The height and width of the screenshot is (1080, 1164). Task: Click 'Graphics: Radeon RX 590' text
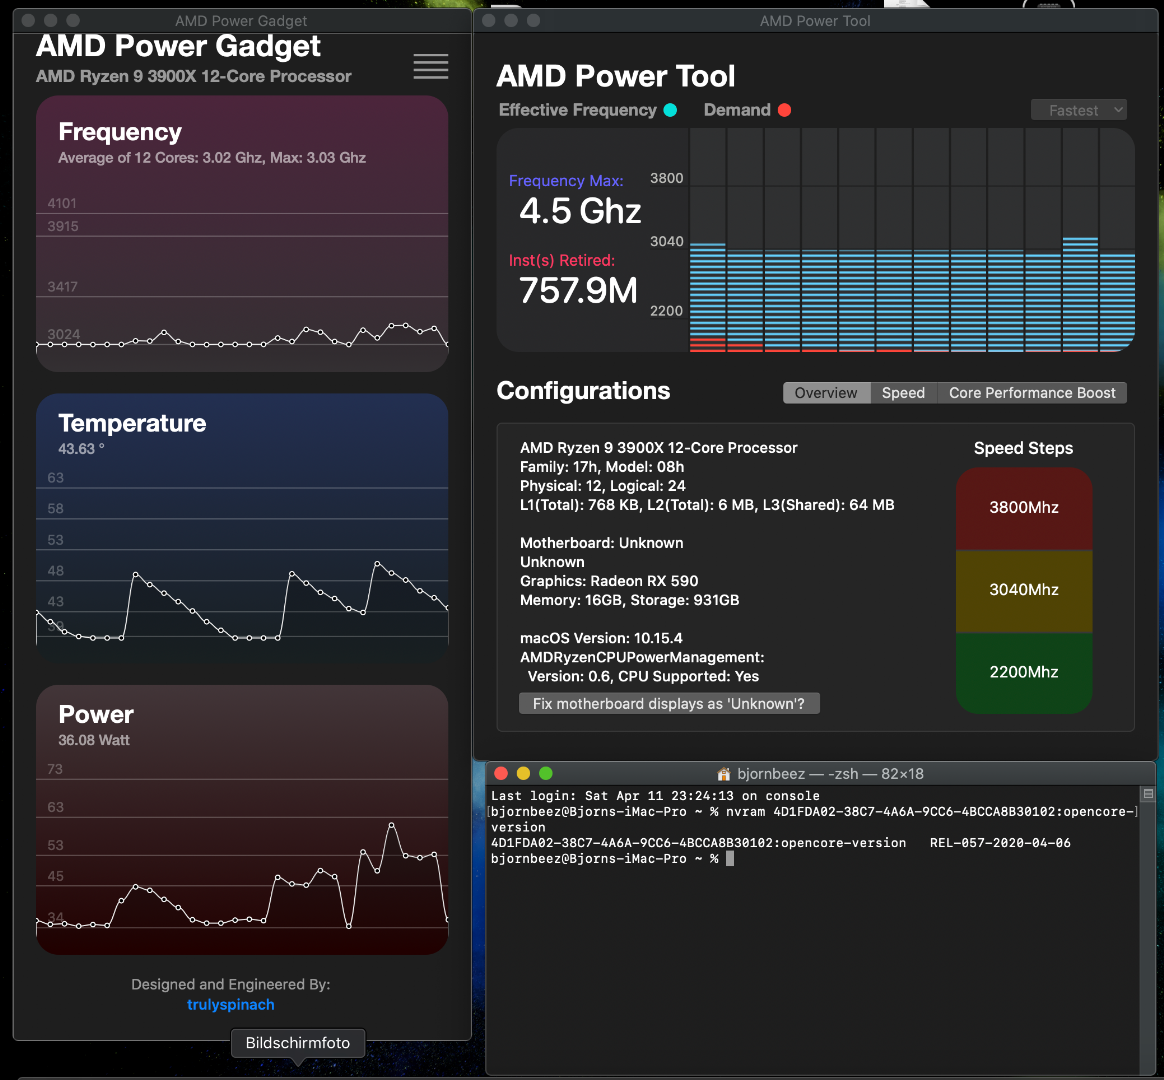(x=609, y=581)
